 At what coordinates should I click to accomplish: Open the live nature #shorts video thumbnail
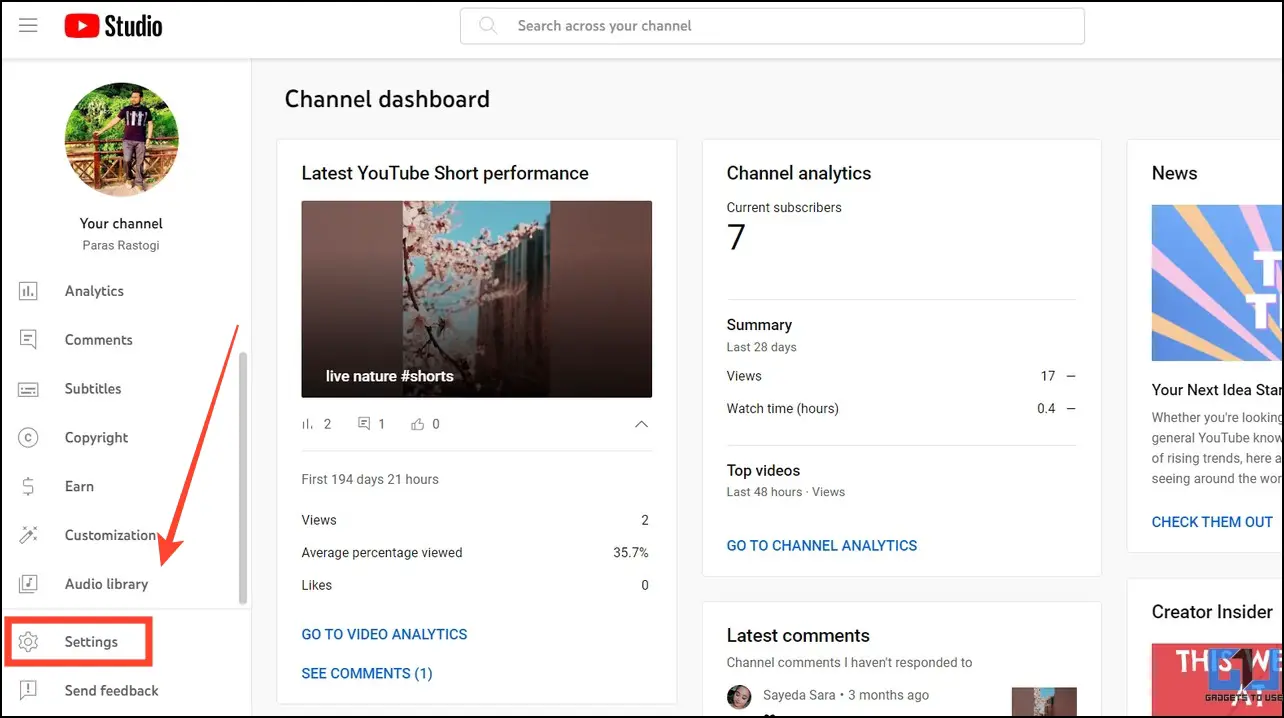pos(477,299)
